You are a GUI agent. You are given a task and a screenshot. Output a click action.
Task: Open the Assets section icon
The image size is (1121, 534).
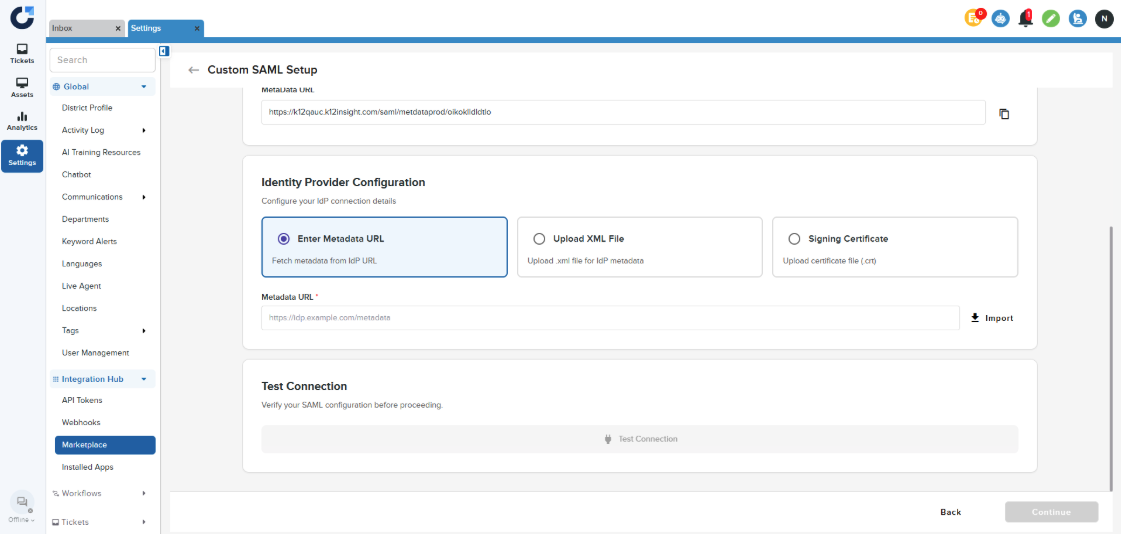22,87
